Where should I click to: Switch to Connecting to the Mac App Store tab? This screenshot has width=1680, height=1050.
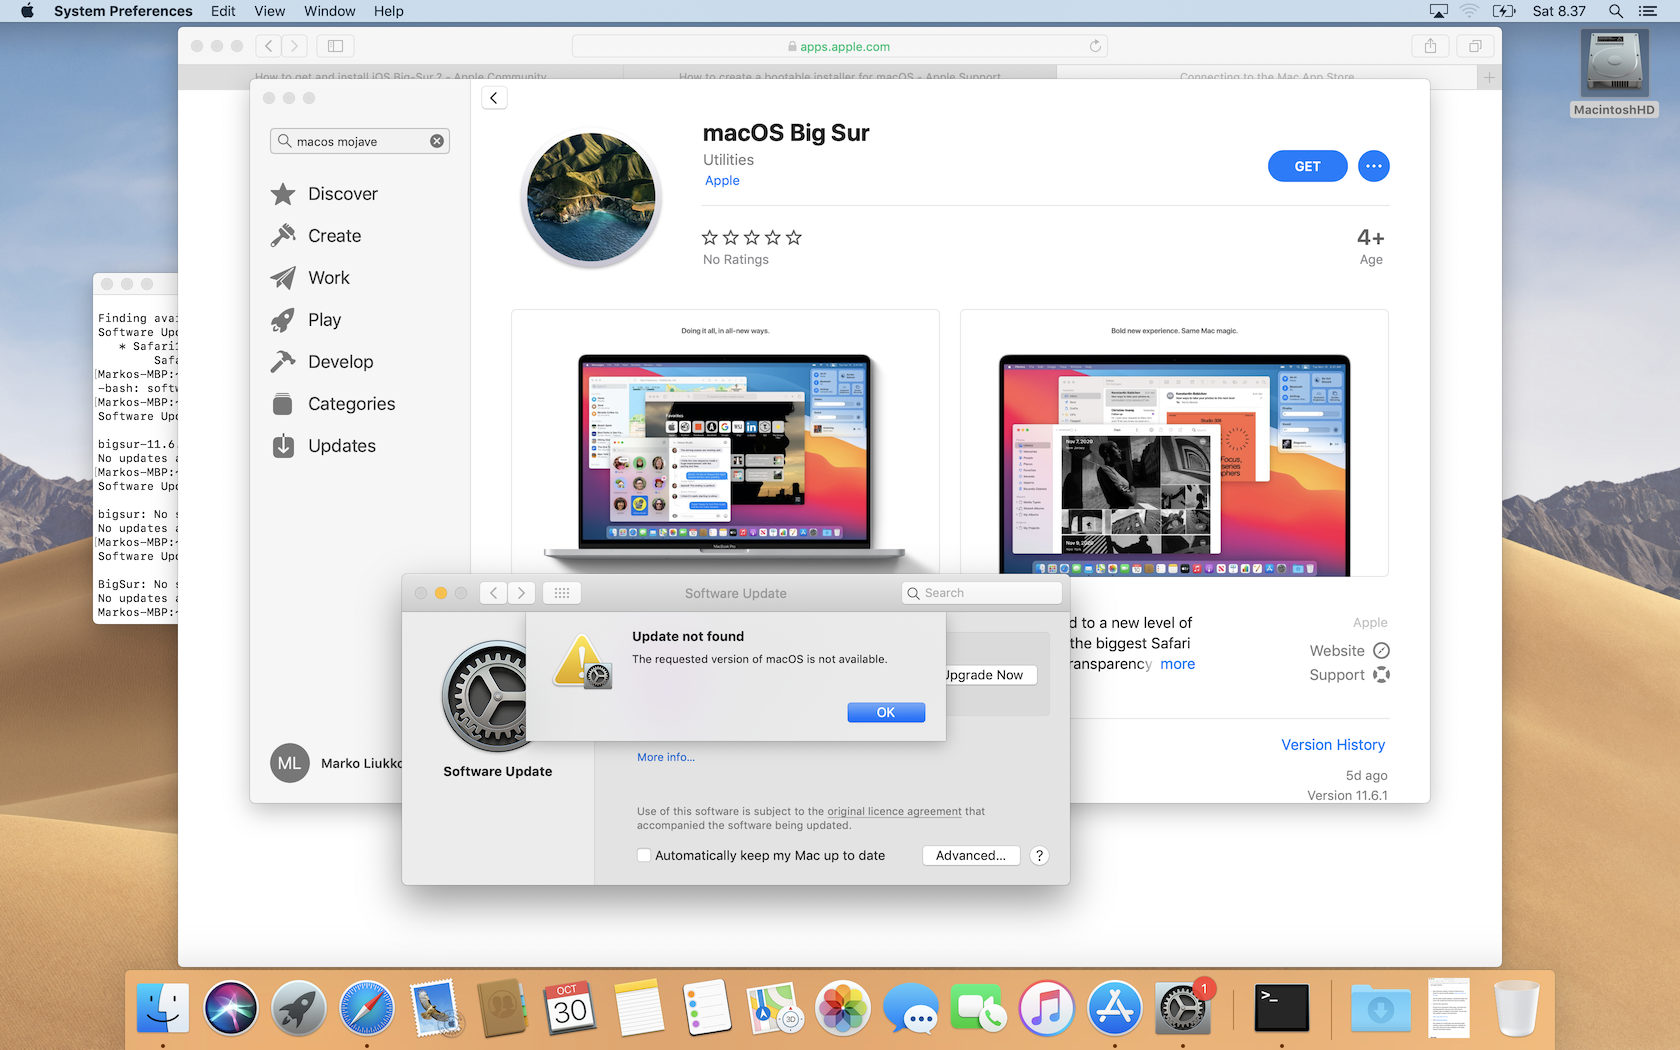click(x=1266, y=77)
